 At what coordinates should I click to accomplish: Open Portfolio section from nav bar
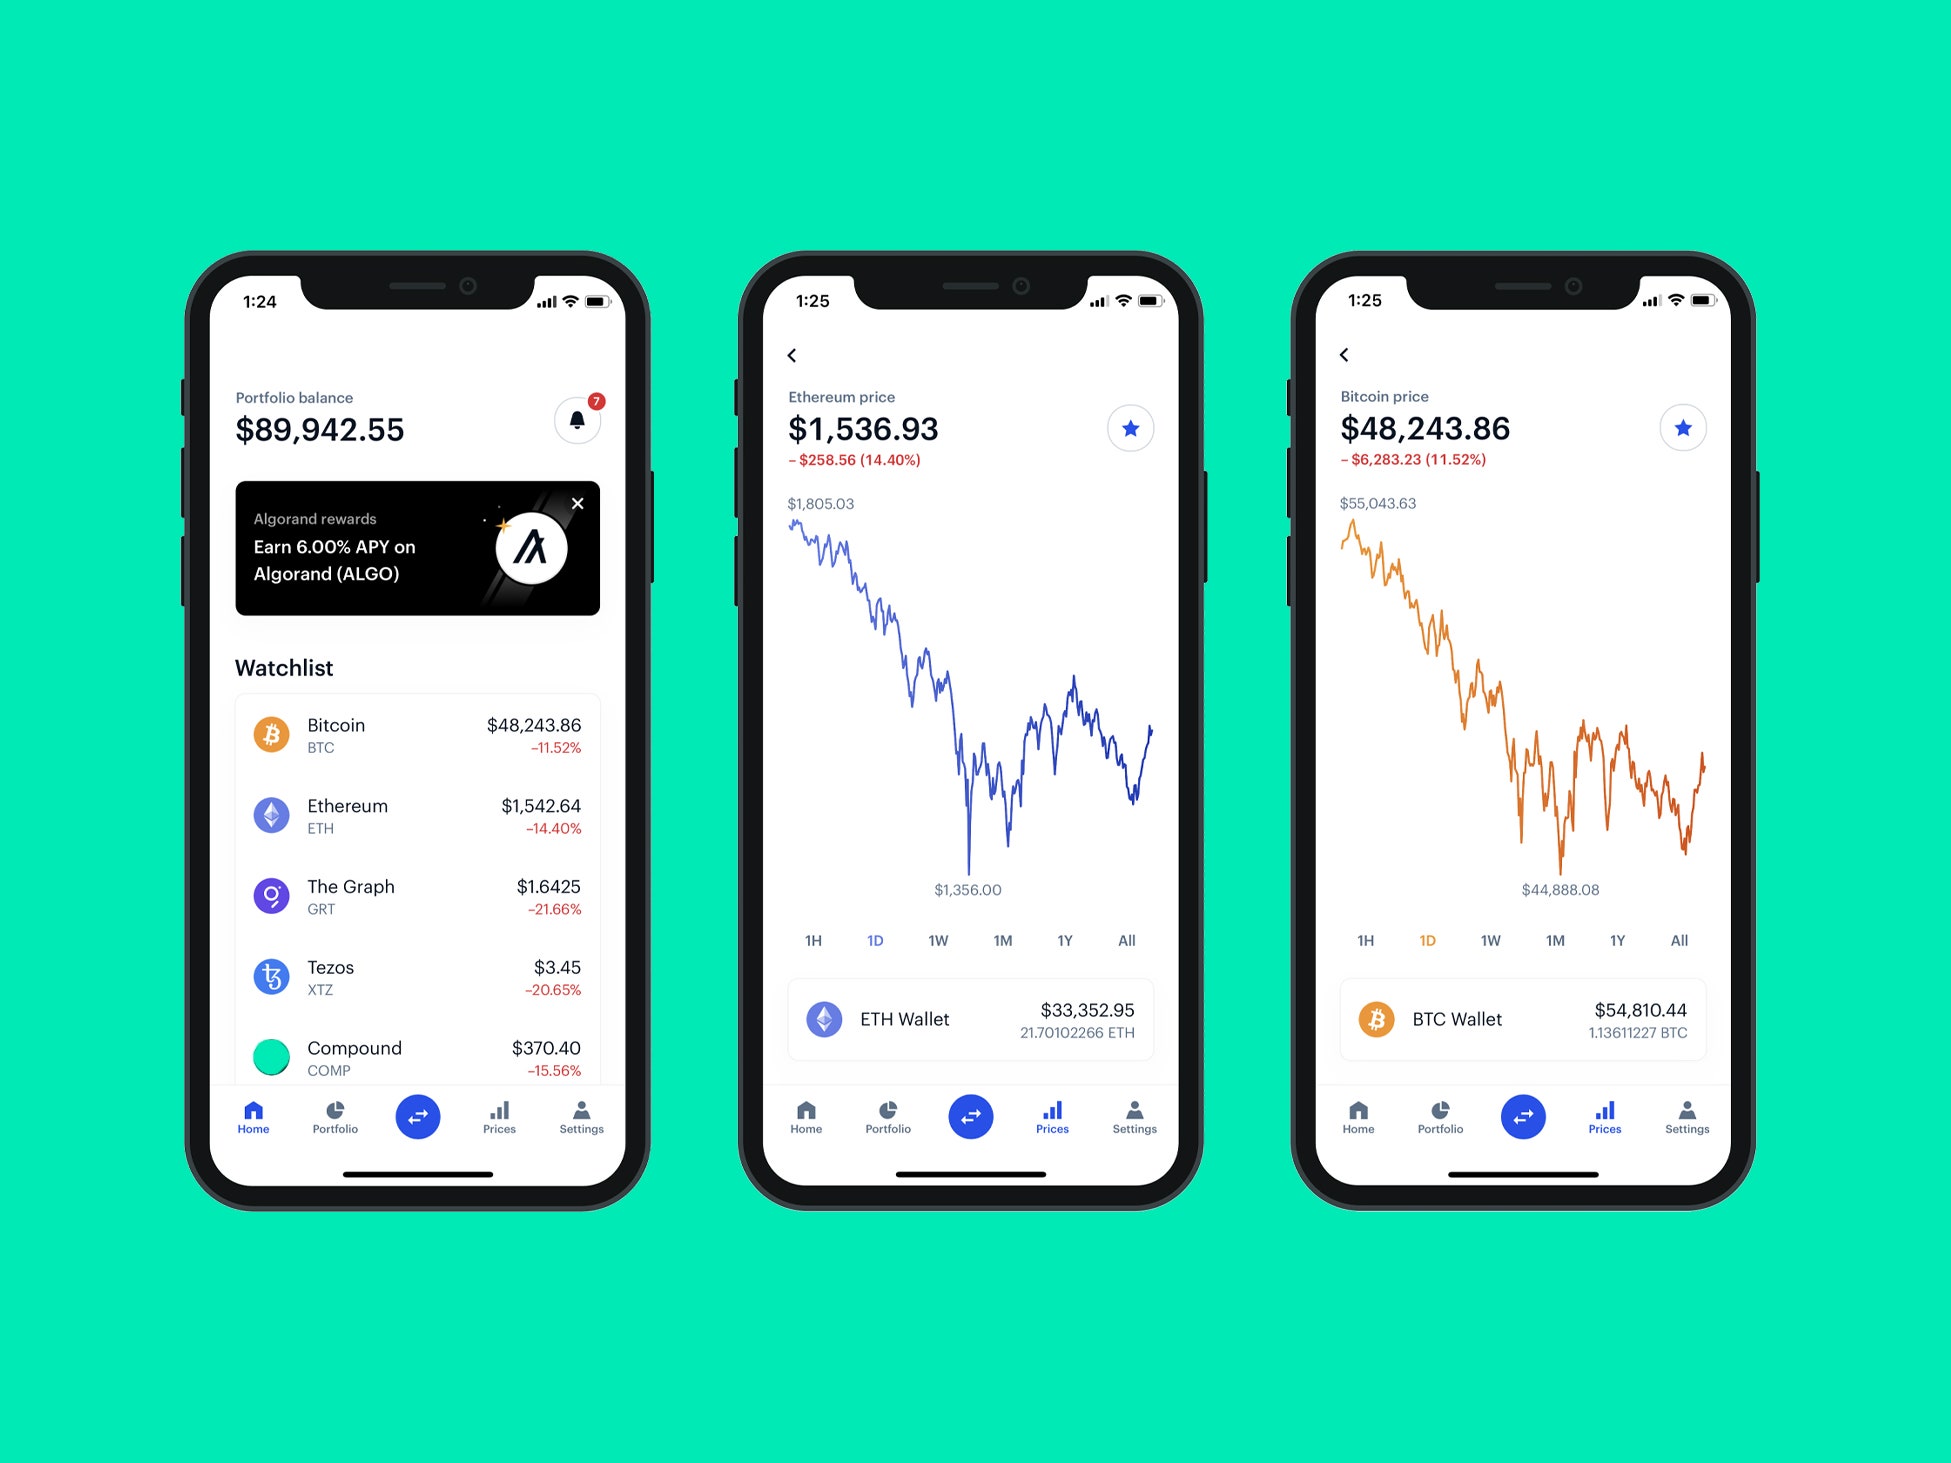[335, 1130]
